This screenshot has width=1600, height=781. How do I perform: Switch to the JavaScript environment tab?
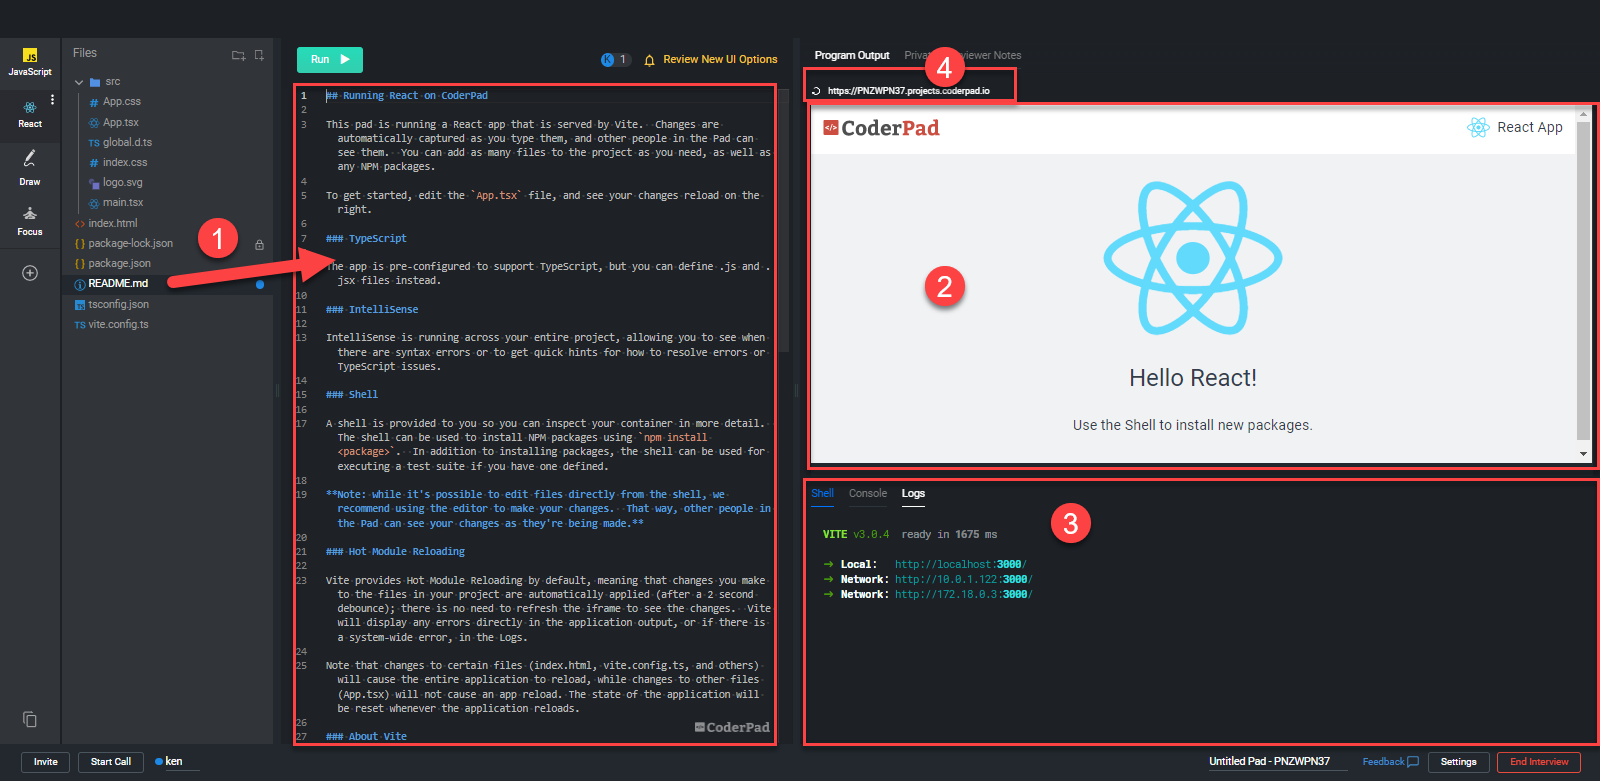tap(30, 62)
